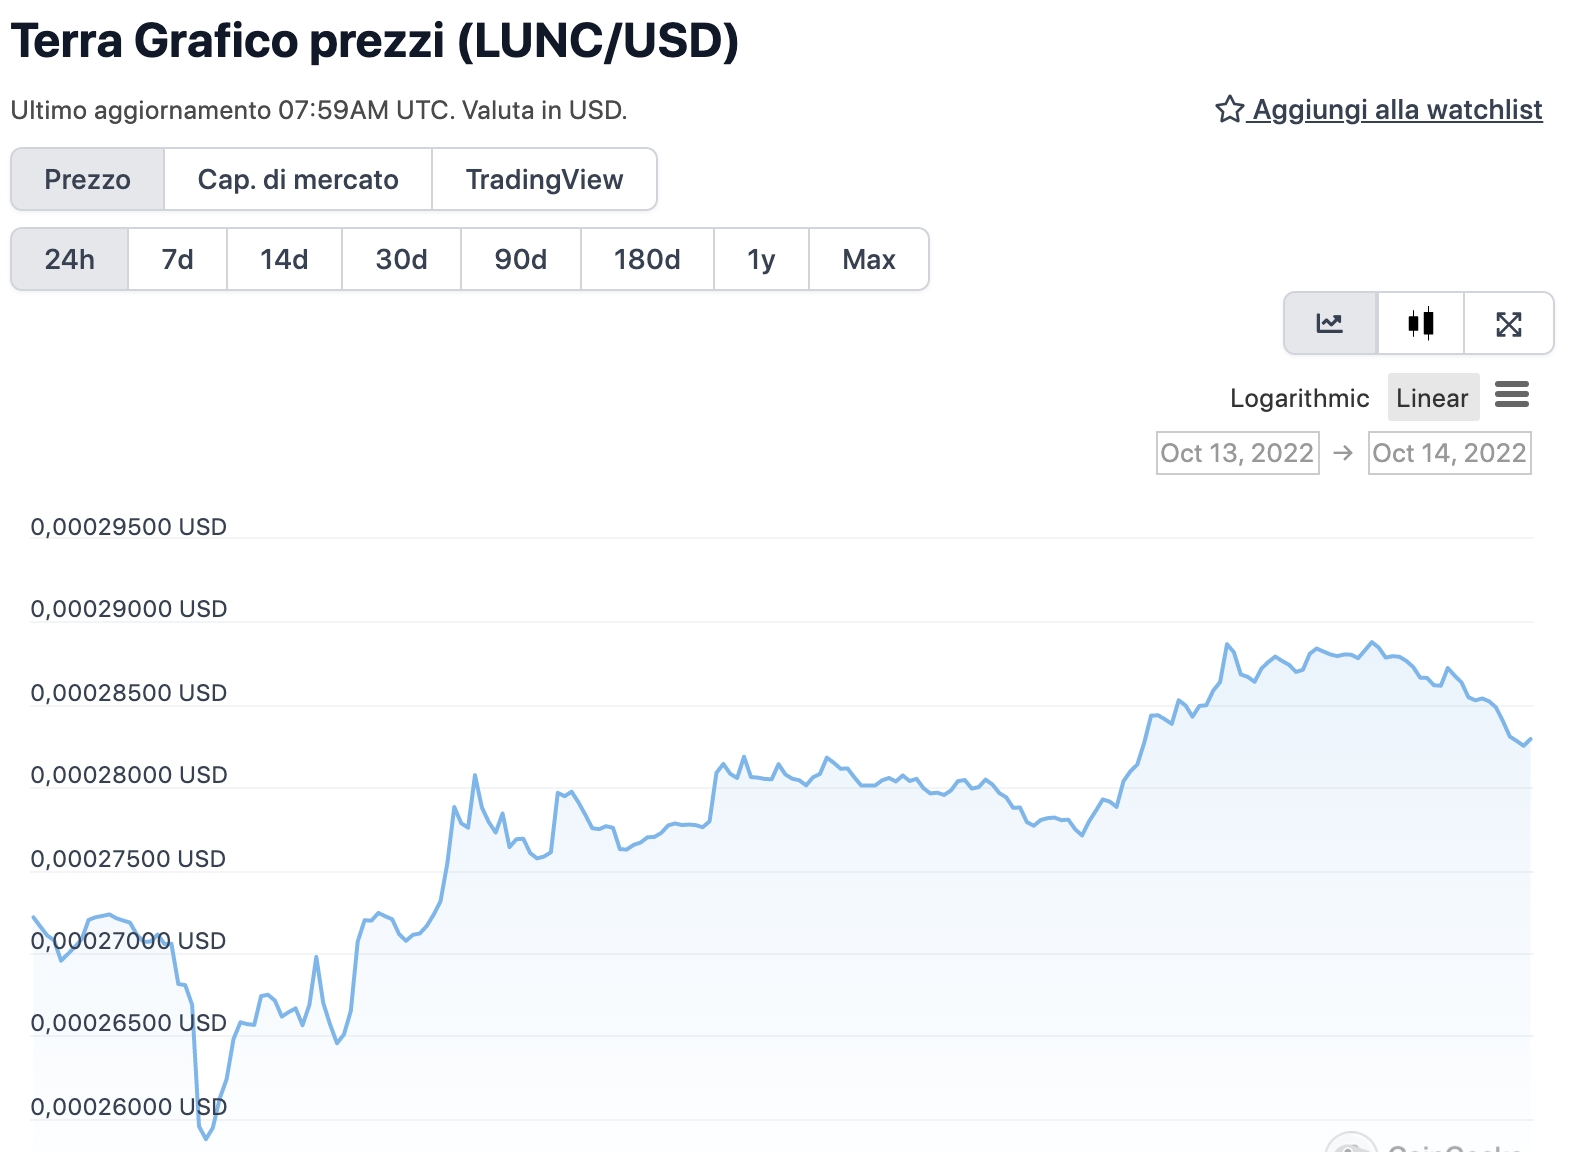The height and width of the screenshot is (1152, 1572).
Task: Switch to Cap. di mercato tab
Action: [298, 180]
